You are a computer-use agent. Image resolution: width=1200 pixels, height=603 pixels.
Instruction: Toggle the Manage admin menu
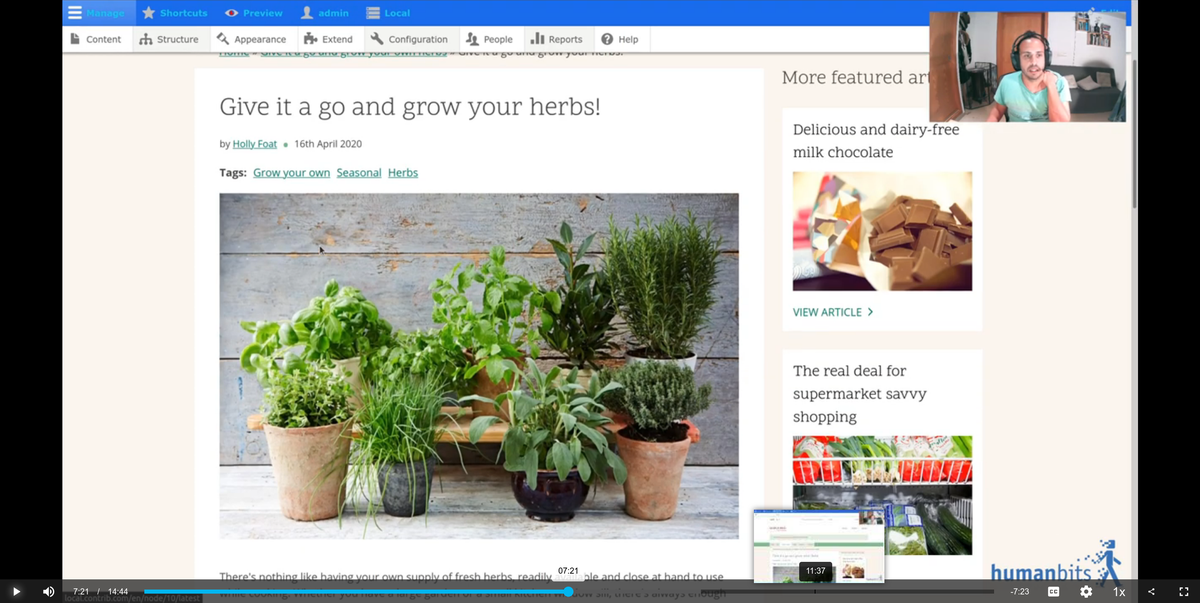click(98, 13)
